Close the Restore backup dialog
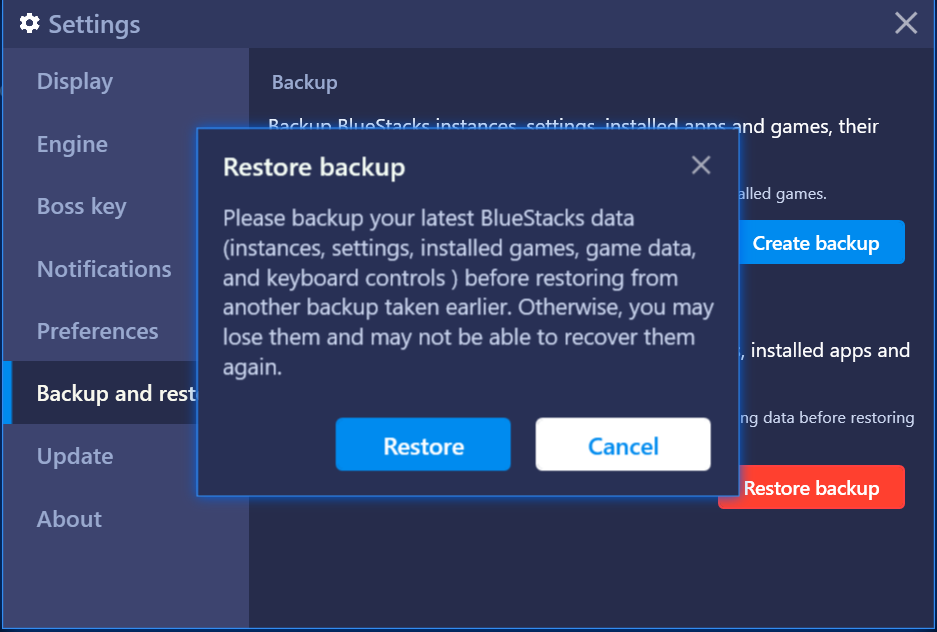 click(x=701, y=165)
